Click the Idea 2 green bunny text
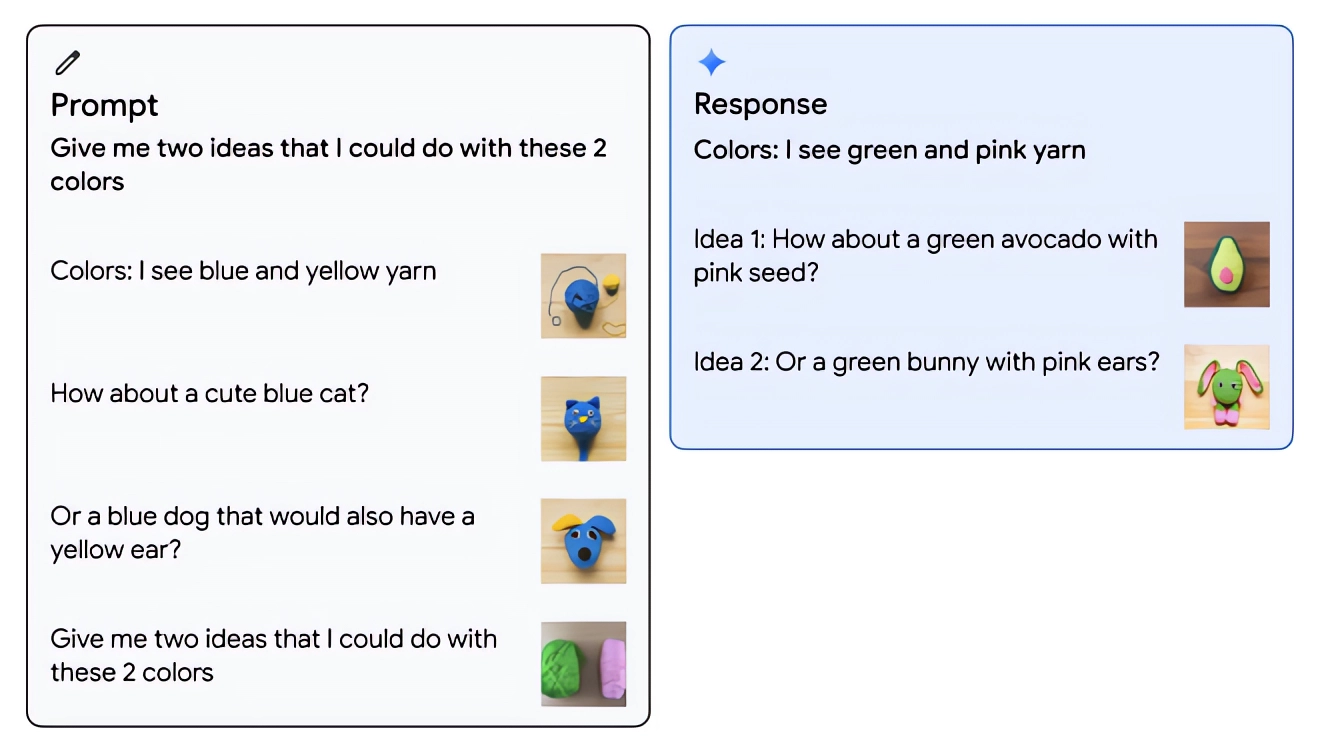Viewport: 1320px width, 748px height. point(926,361)
